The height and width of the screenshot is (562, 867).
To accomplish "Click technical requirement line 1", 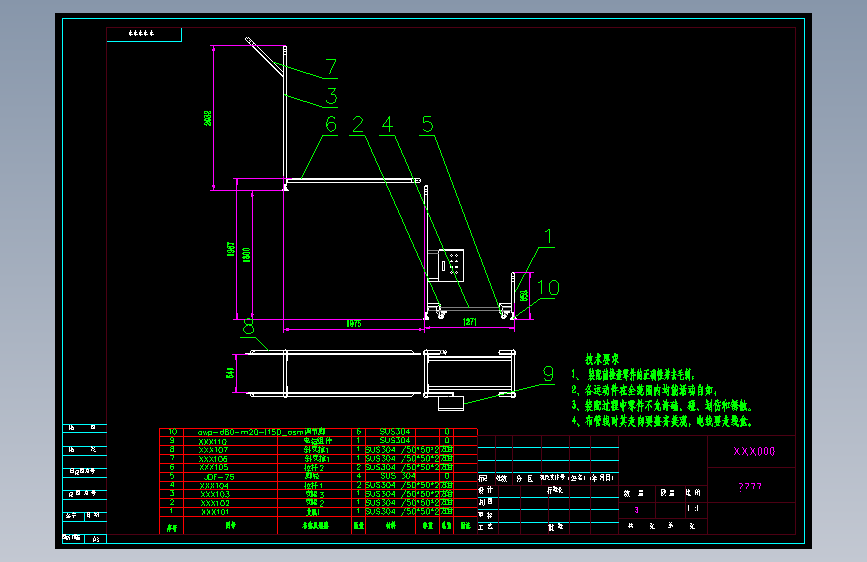I will pyautogui.click(x=633, y=374).
